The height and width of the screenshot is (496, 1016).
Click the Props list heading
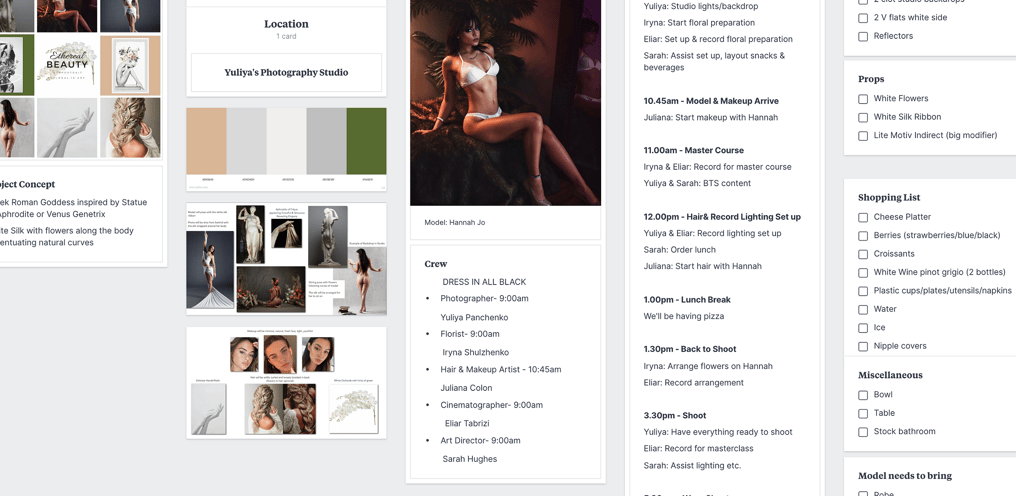click(871, 79)
